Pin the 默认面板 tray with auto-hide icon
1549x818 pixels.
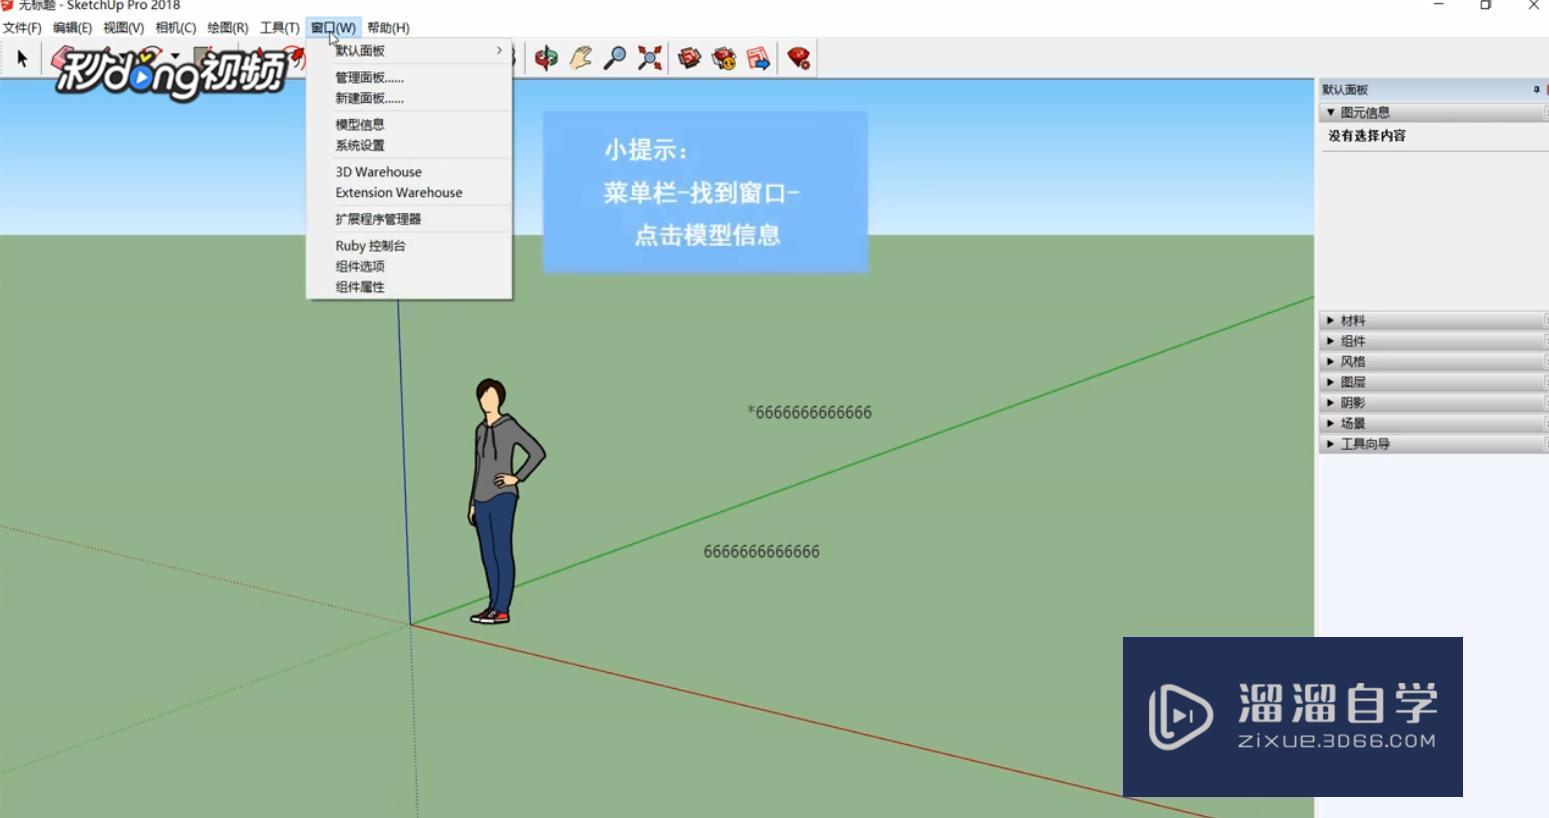(1537, 89)
